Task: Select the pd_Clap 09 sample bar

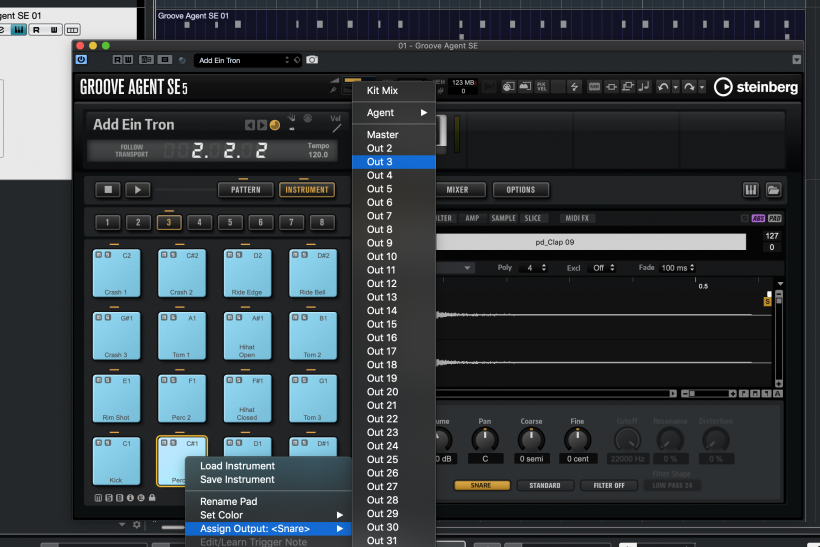Action: (591, 242)
